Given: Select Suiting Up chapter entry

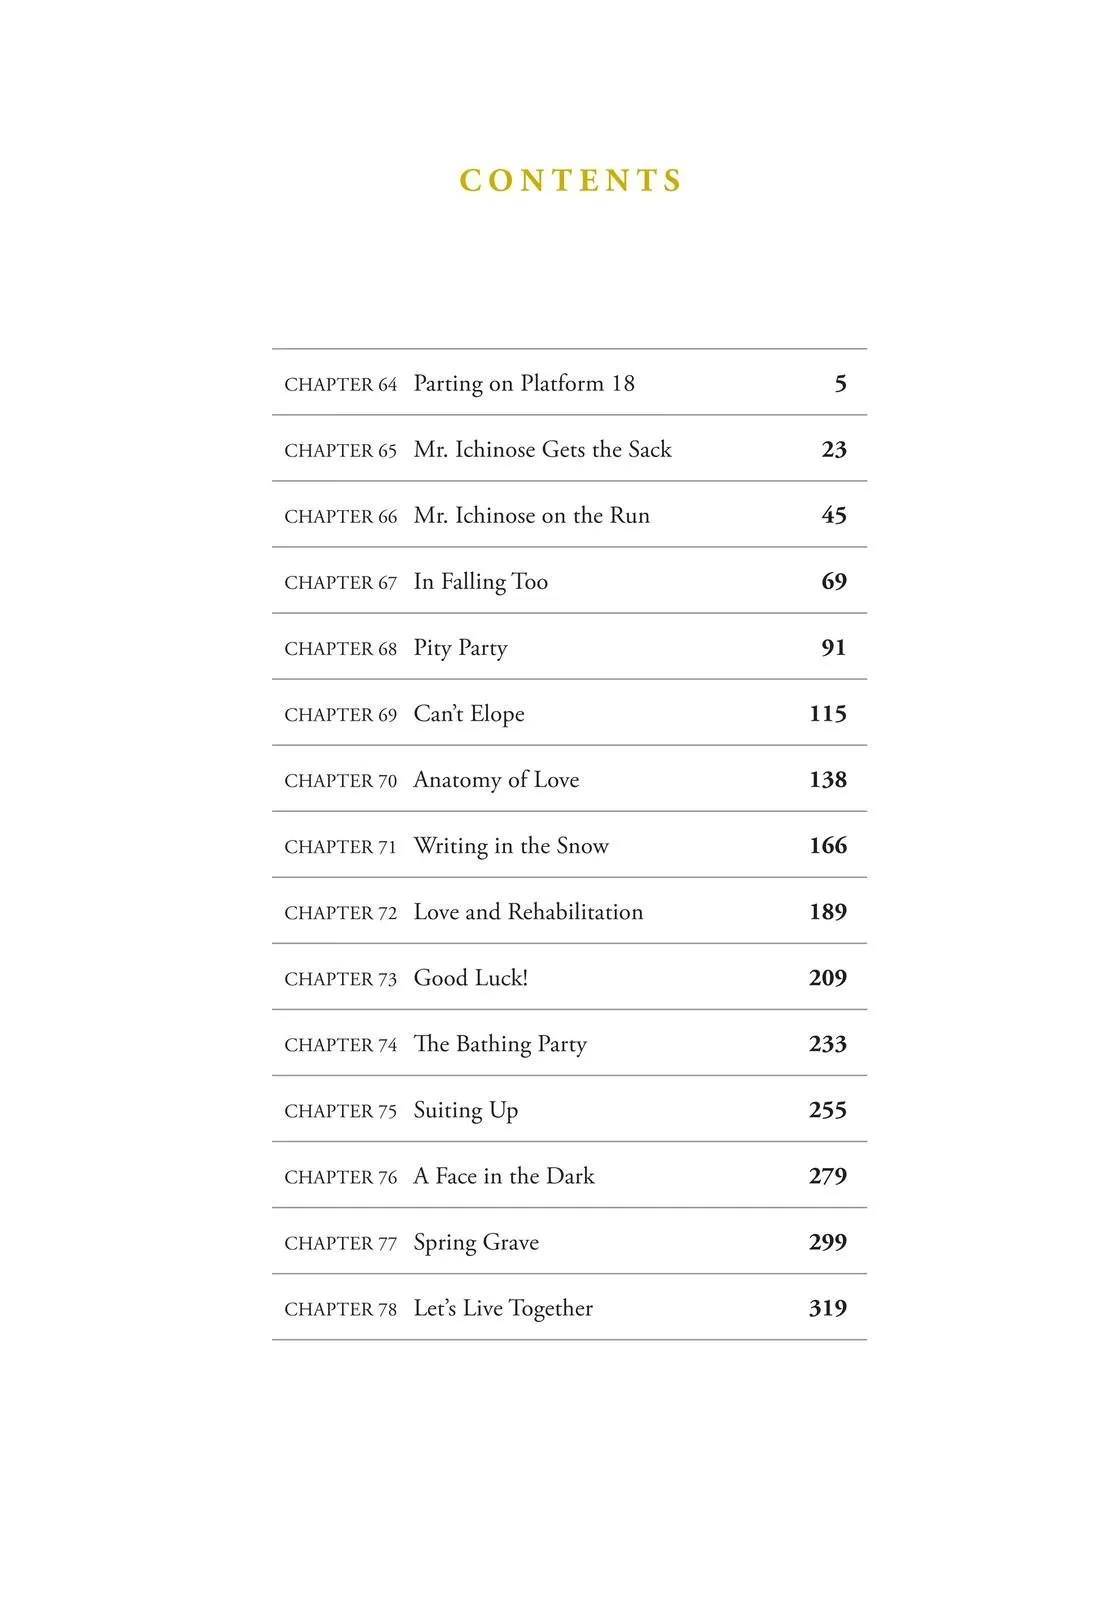Looking at the screenshot, I should [569, 1109].
